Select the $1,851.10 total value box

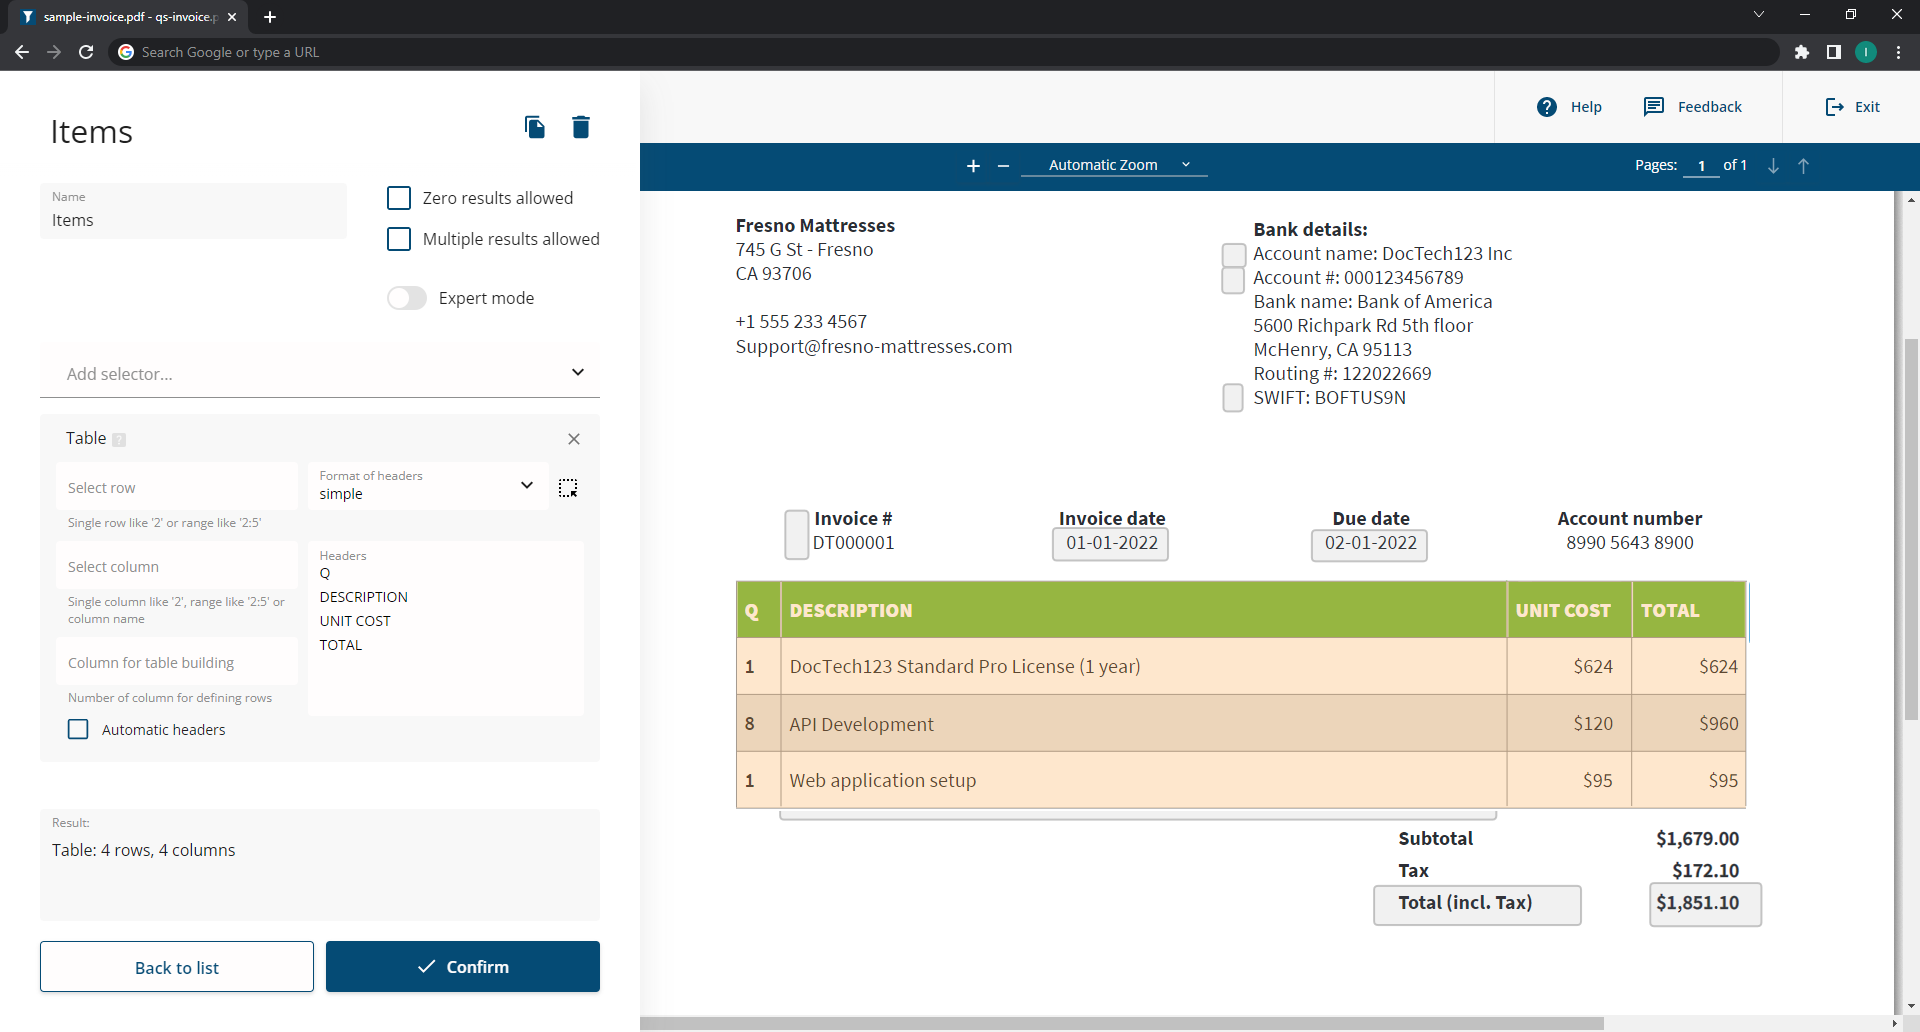(1705, 905)
